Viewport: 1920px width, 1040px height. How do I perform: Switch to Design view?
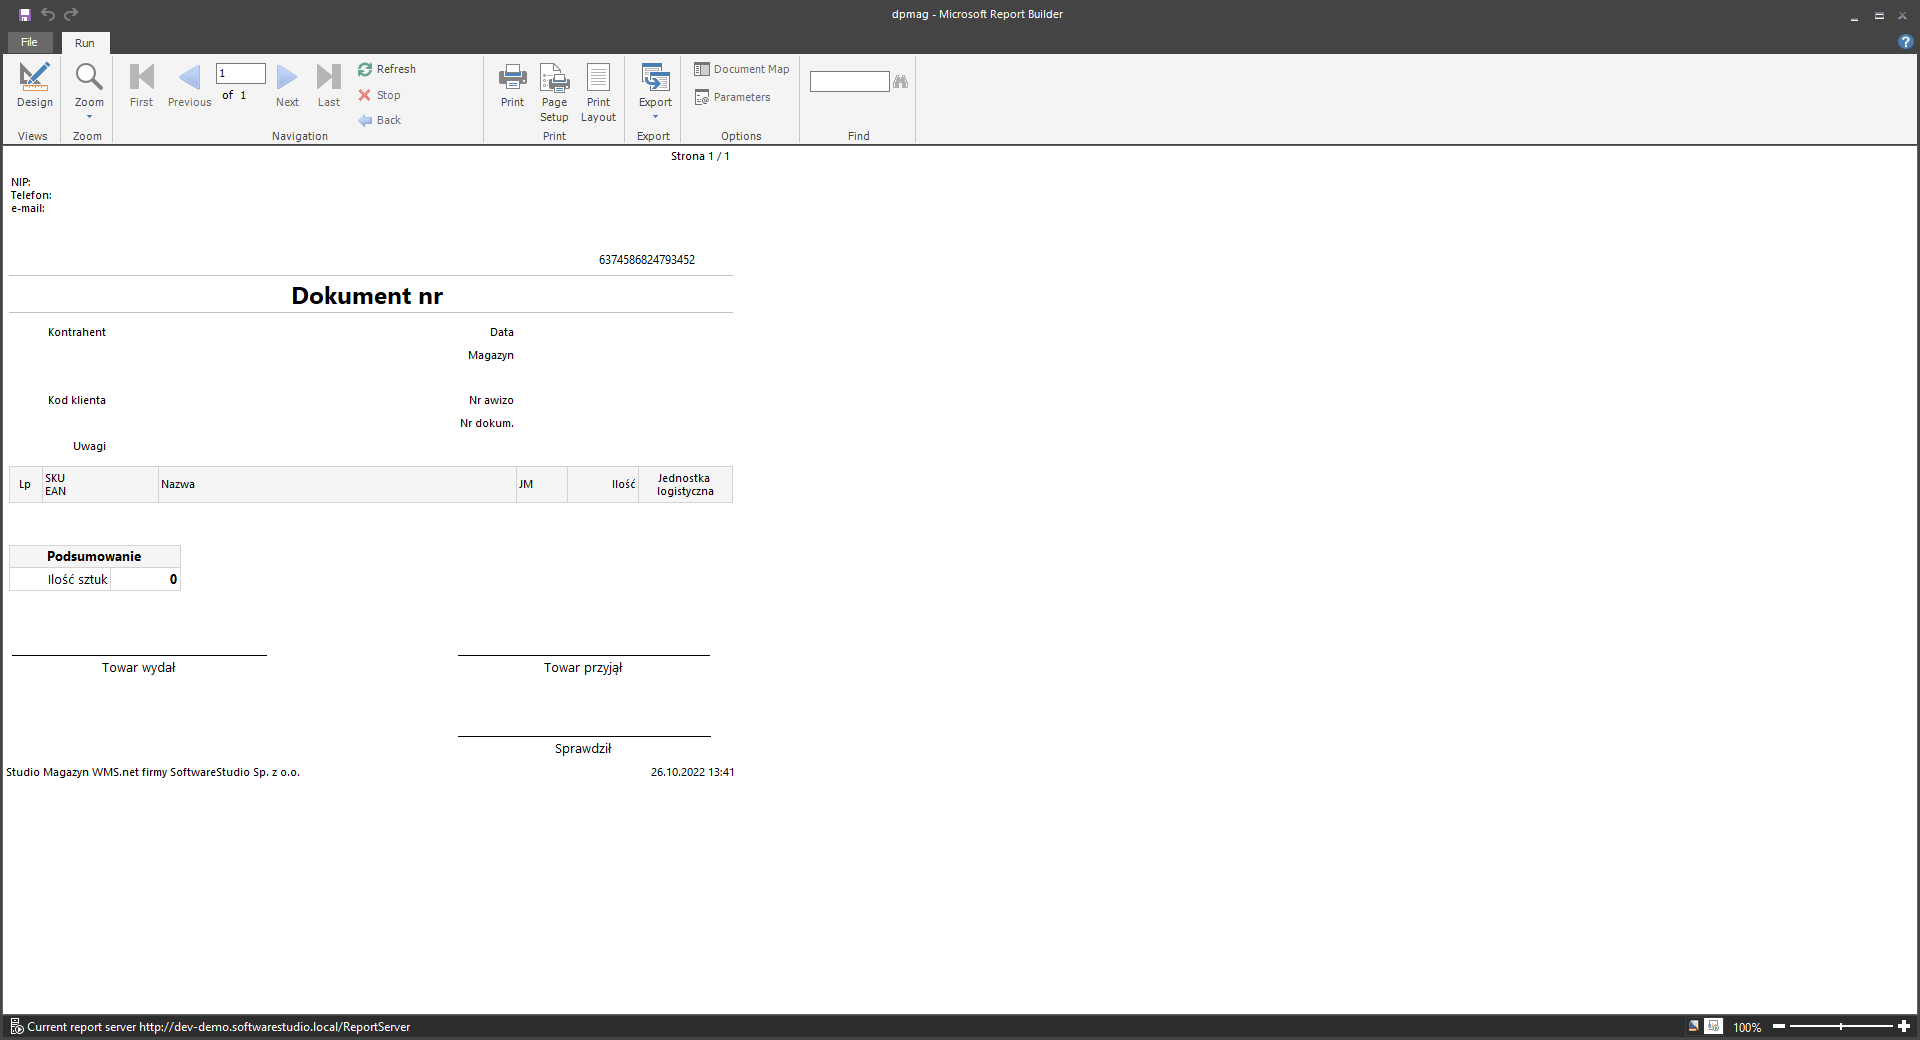pyautogui.click(x=35, y=86)
